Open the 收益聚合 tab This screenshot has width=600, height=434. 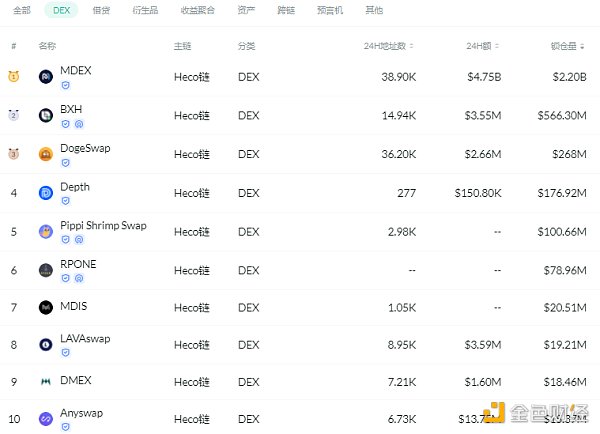tap(195, 10)
